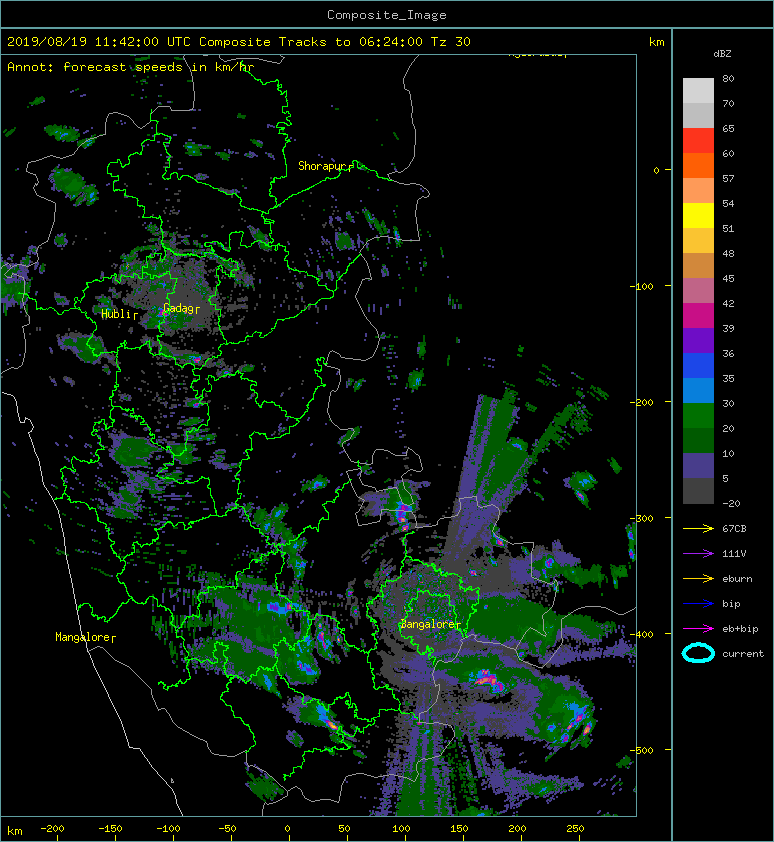Click the Hubli city label
Image resolution: width=774 pixels, height=842 pixels.
coord(117,314)
